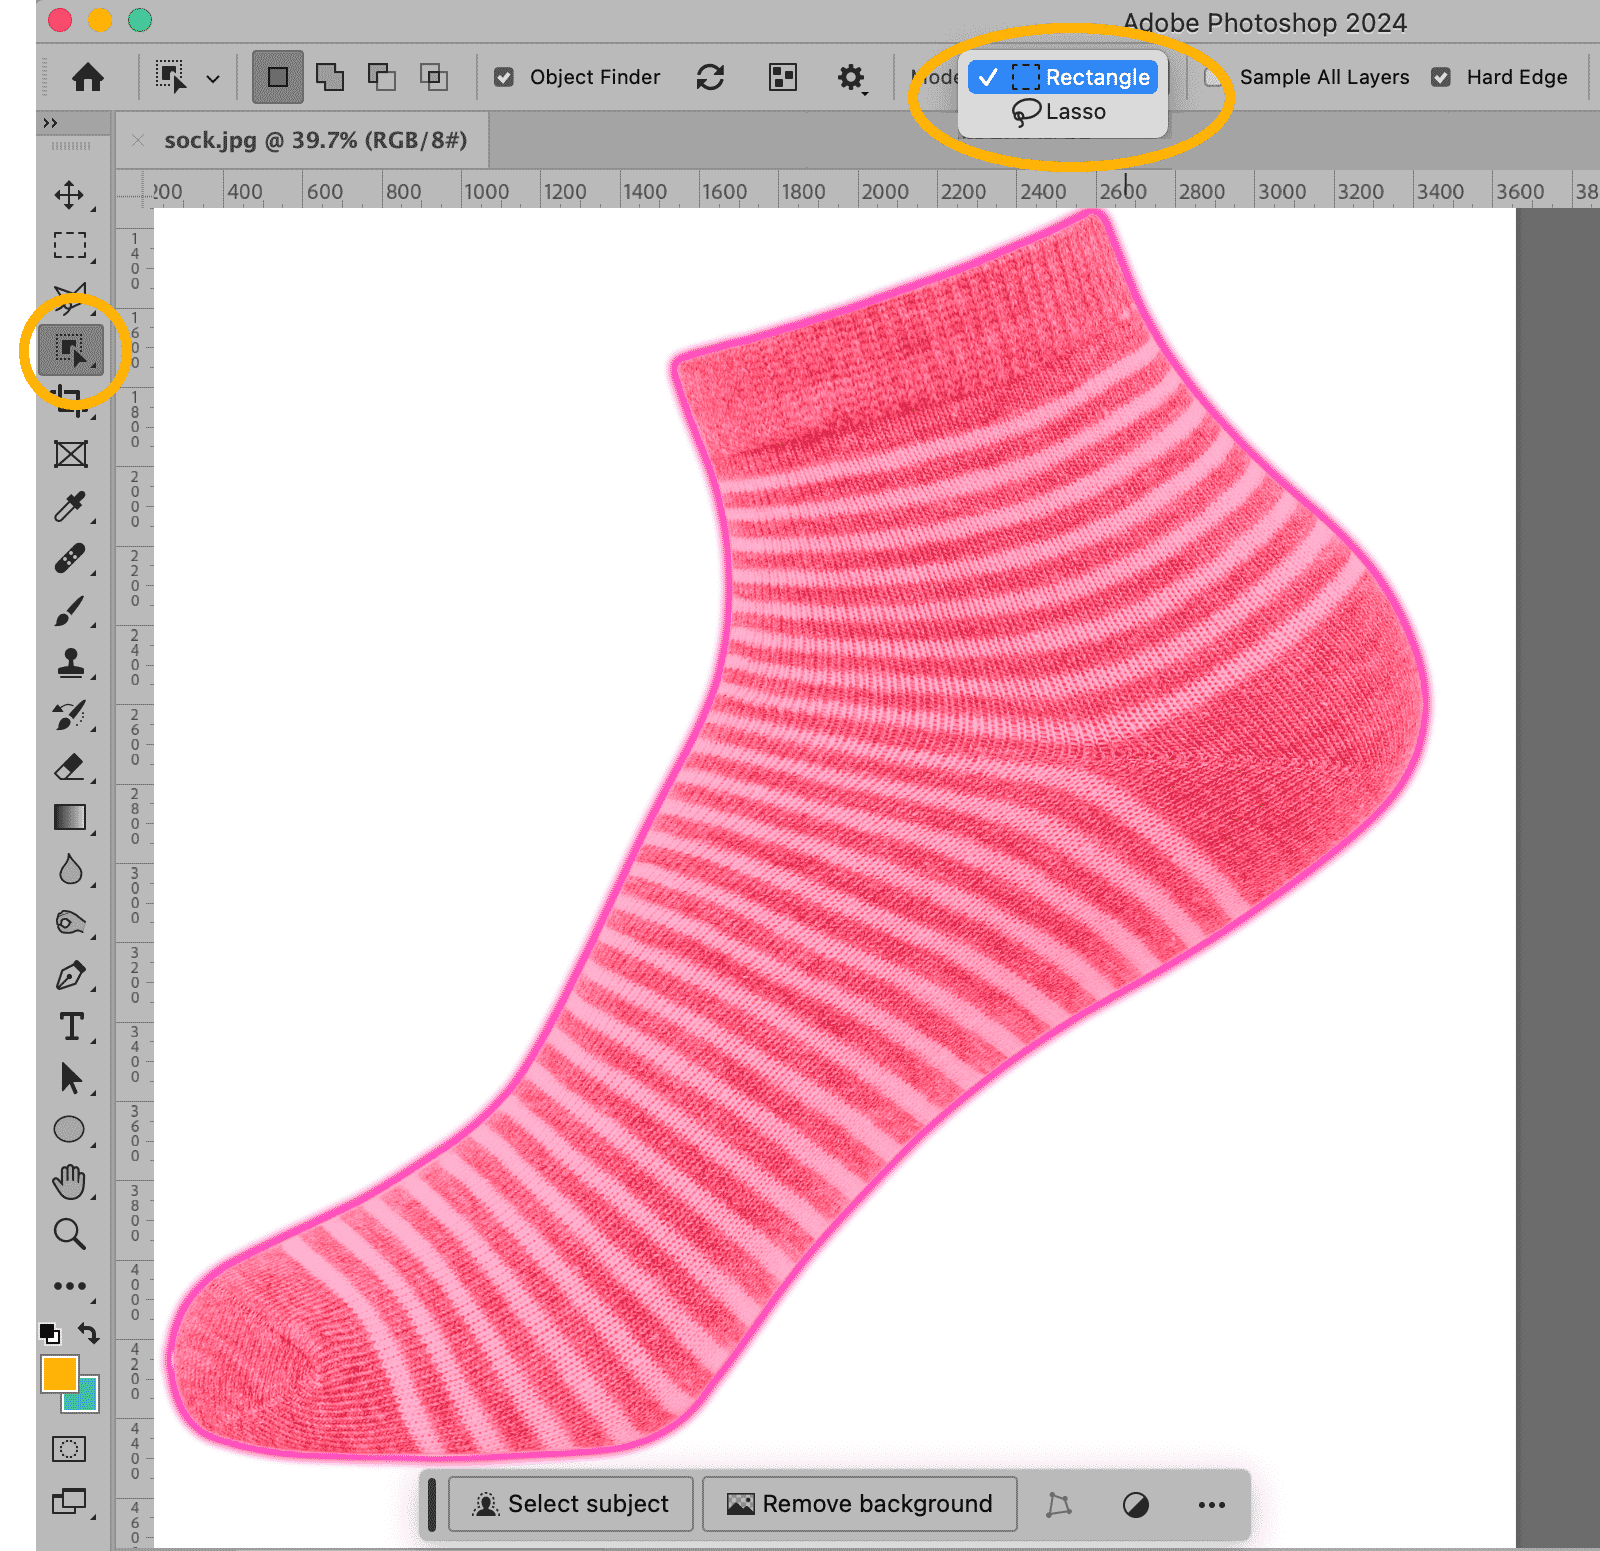This screenshot has width=1600, height=1551.
Task: Click the Select subject button
Action: tap(571, 1504)
